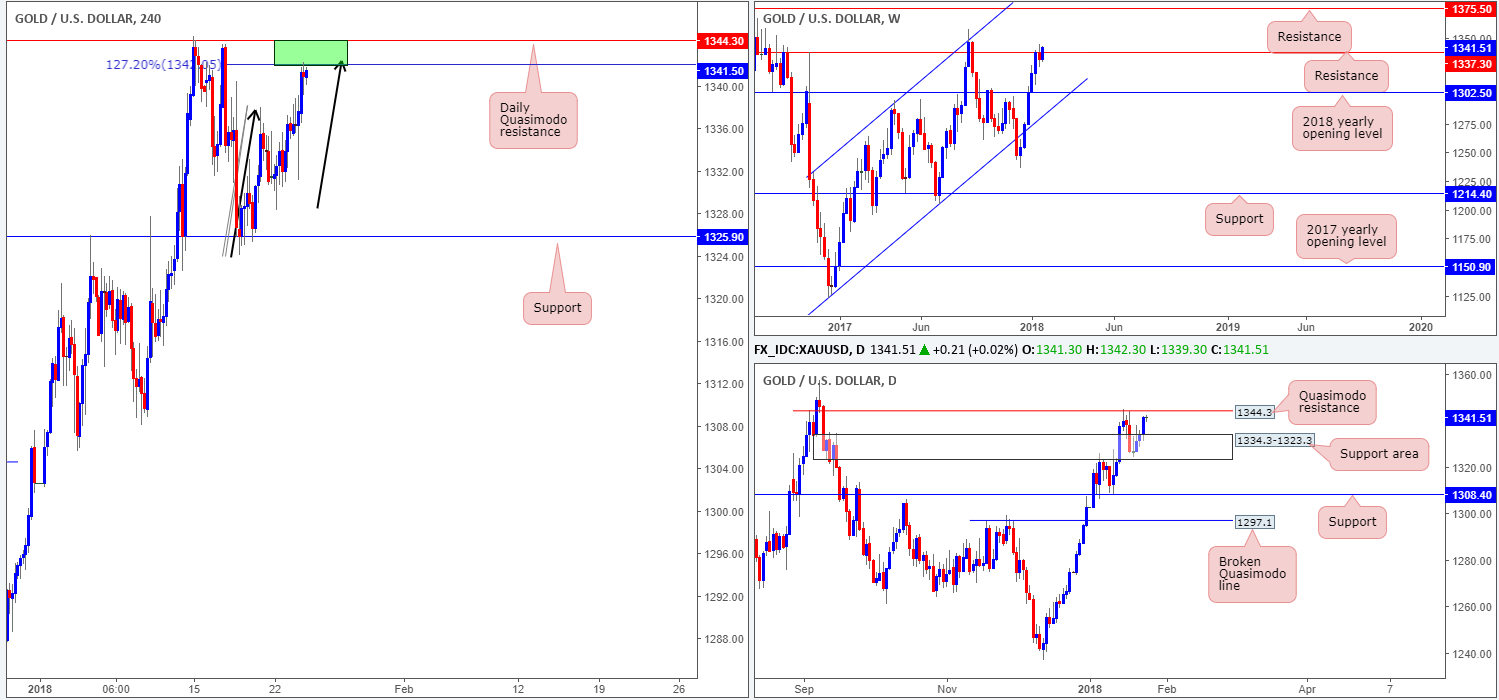Open the GOLD / U.S. DOLLAR, D chart title
The width and height of the screenshot is (1499, 700).
pyautogui.click(x=838, y=380)
